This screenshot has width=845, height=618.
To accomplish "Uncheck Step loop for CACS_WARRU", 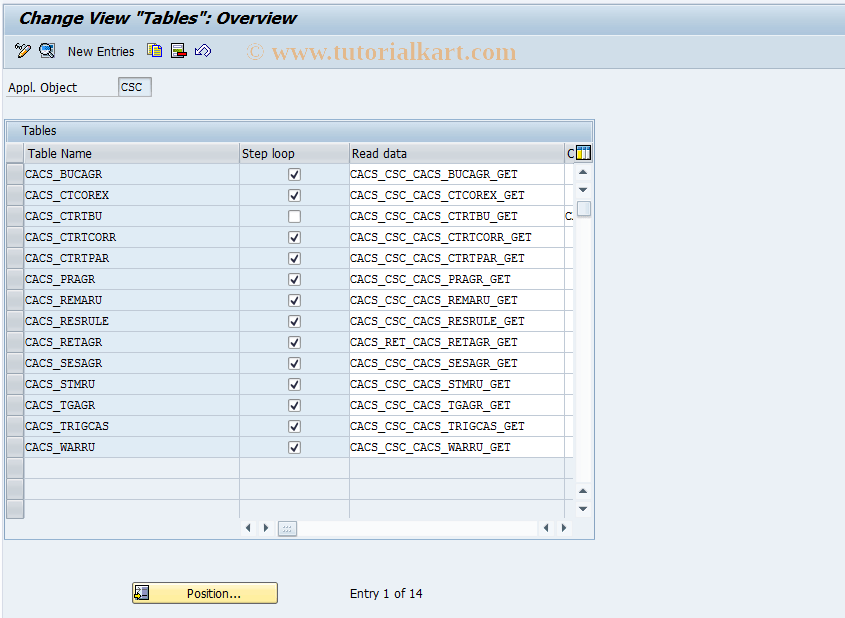I will 293,447.
